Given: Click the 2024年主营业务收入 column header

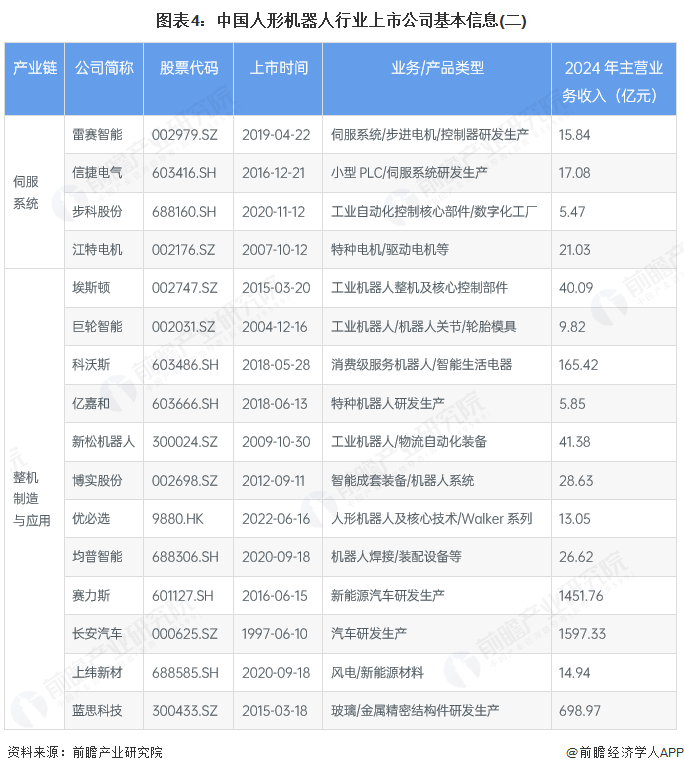Looking at the screenshot, I should [613, 81].
